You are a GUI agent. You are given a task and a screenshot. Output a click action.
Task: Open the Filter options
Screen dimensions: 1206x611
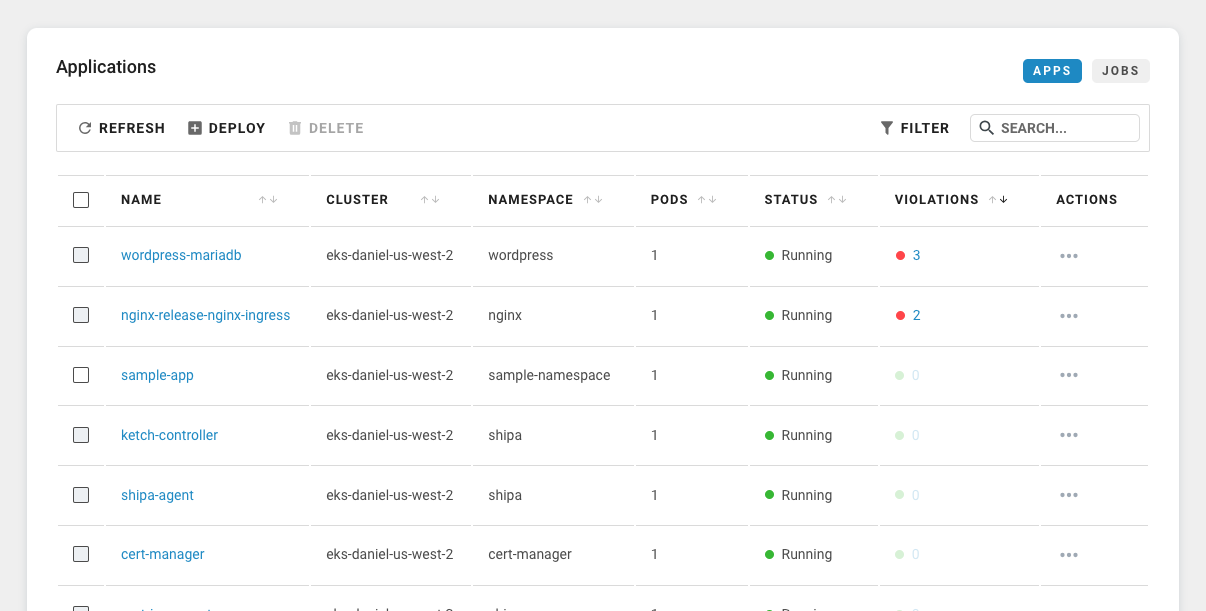914,128
